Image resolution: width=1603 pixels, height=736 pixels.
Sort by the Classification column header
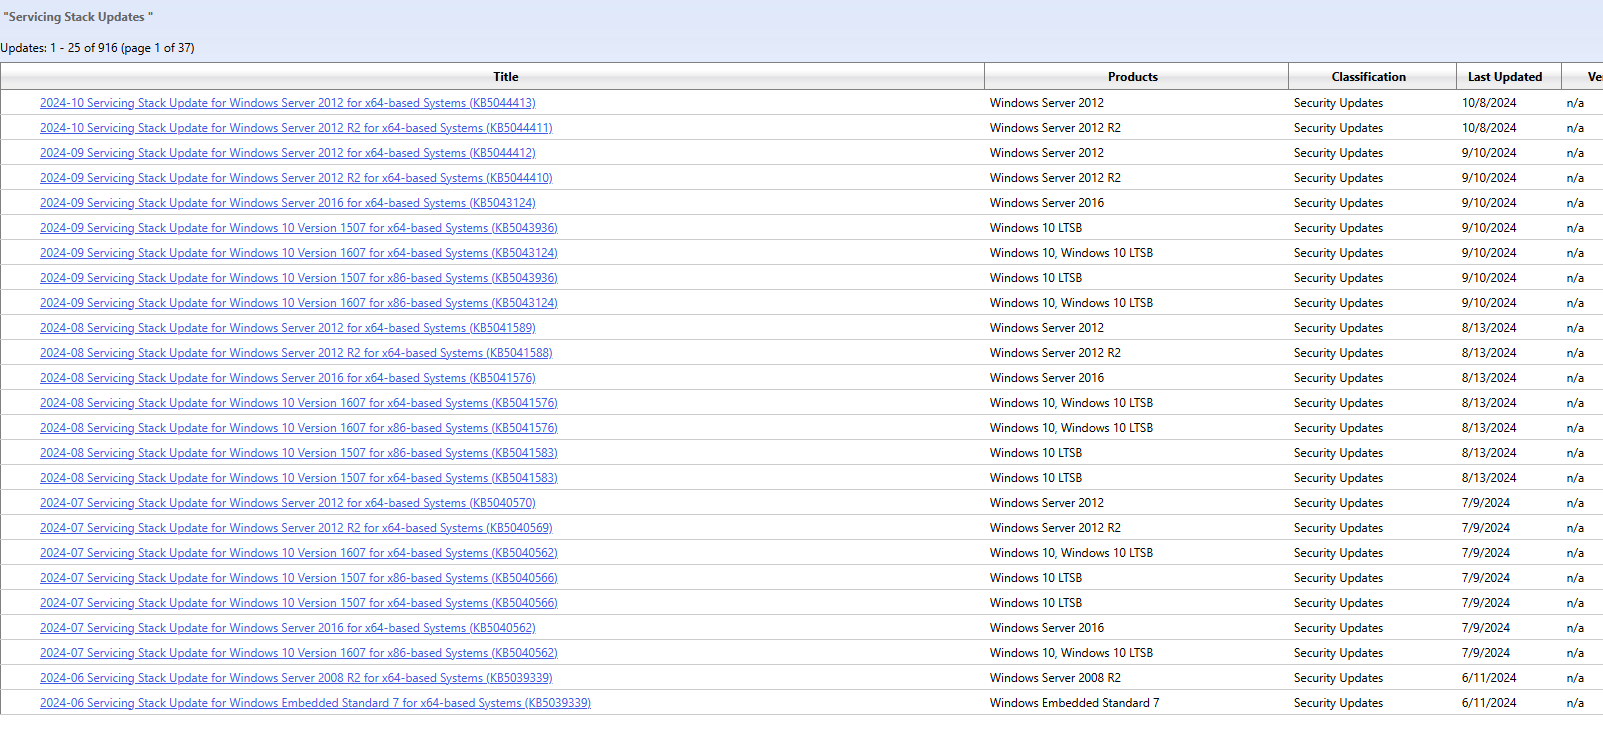coord(1369,77)
